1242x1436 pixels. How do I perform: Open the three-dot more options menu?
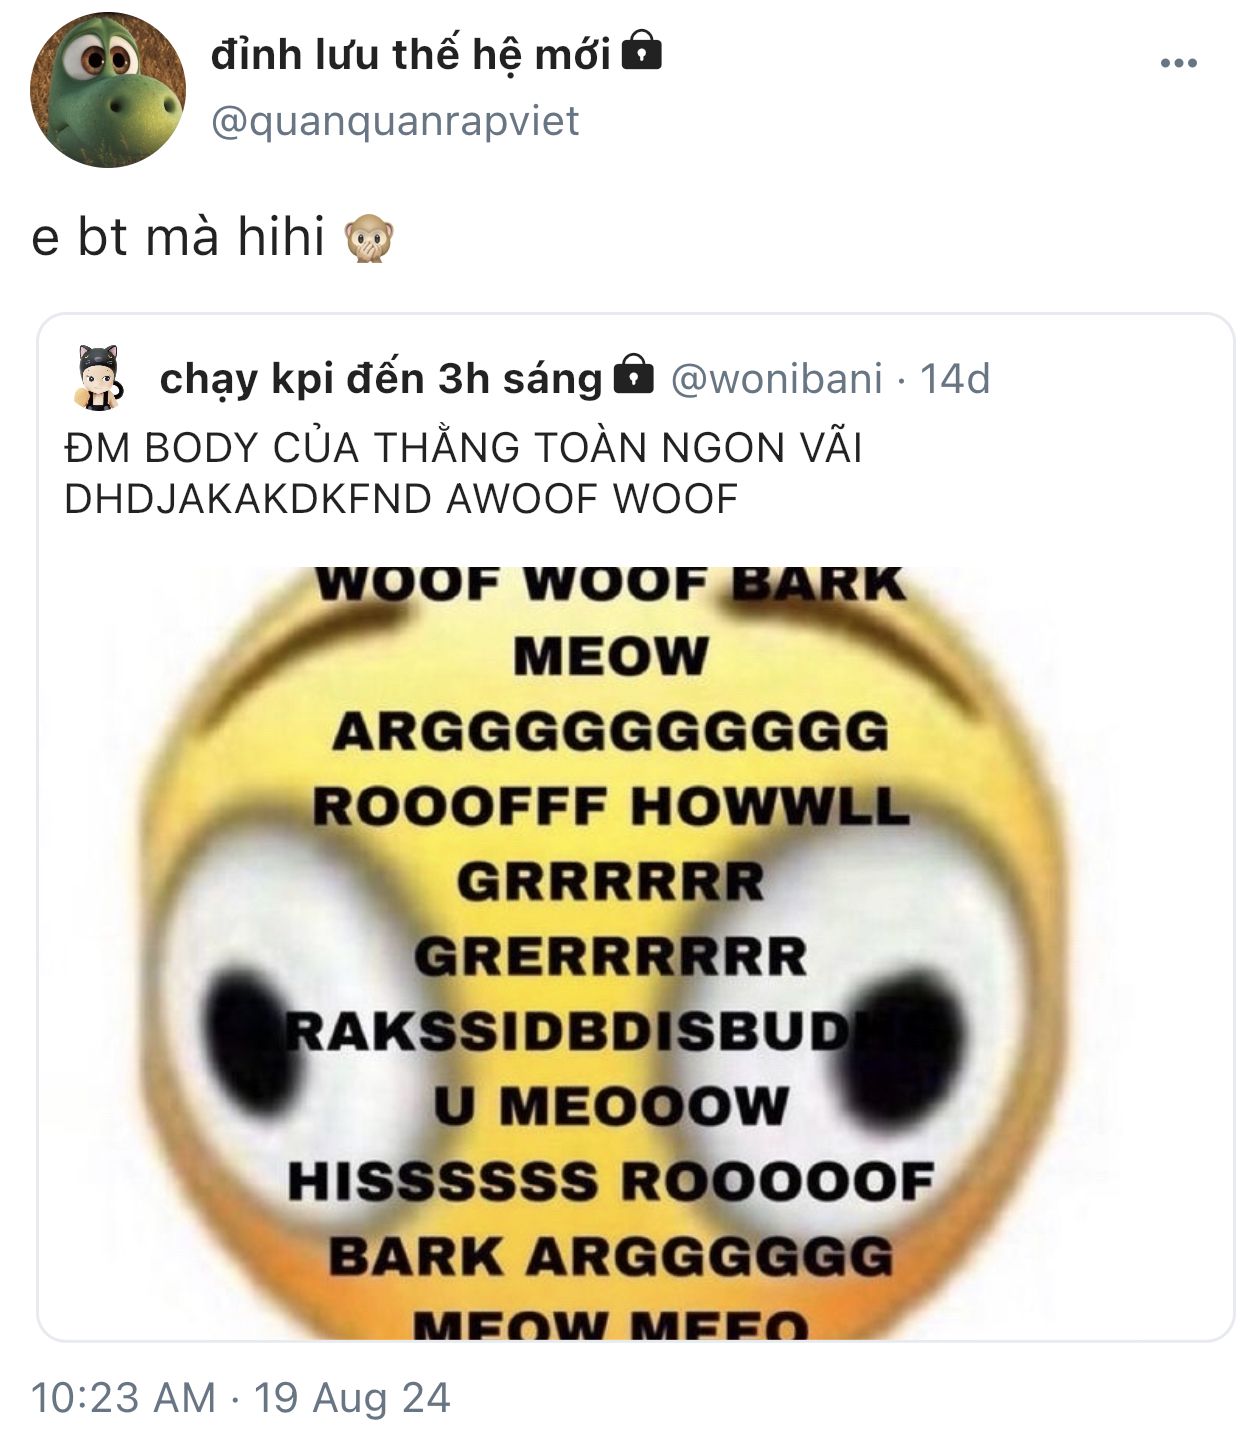(1178, 64)
